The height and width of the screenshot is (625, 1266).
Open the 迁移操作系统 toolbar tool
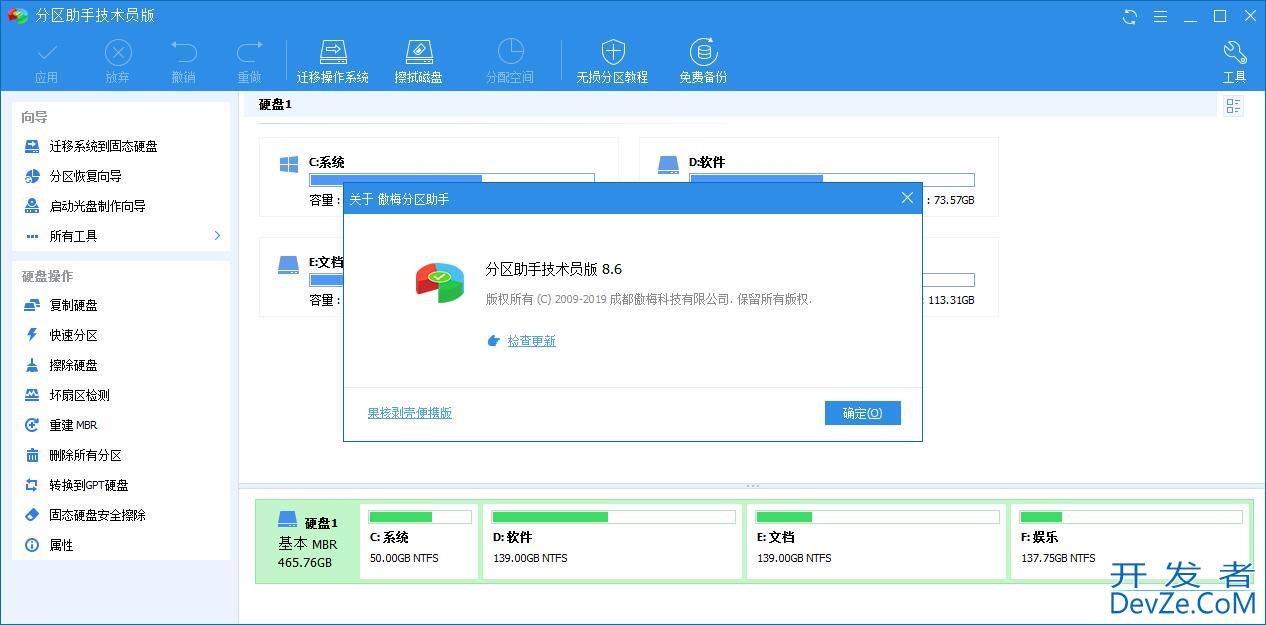click(333, 62)
